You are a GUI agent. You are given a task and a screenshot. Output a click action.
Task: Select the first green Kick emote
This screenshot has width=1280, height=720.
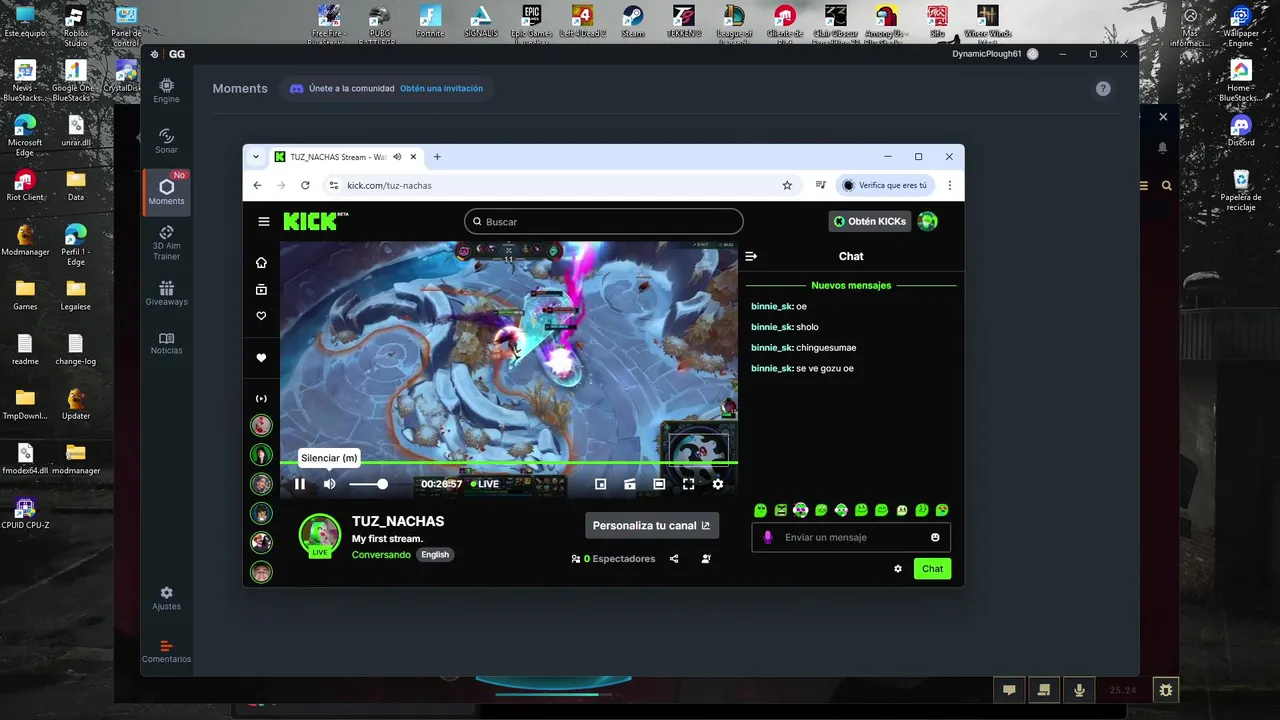click(x=761, y=510)
